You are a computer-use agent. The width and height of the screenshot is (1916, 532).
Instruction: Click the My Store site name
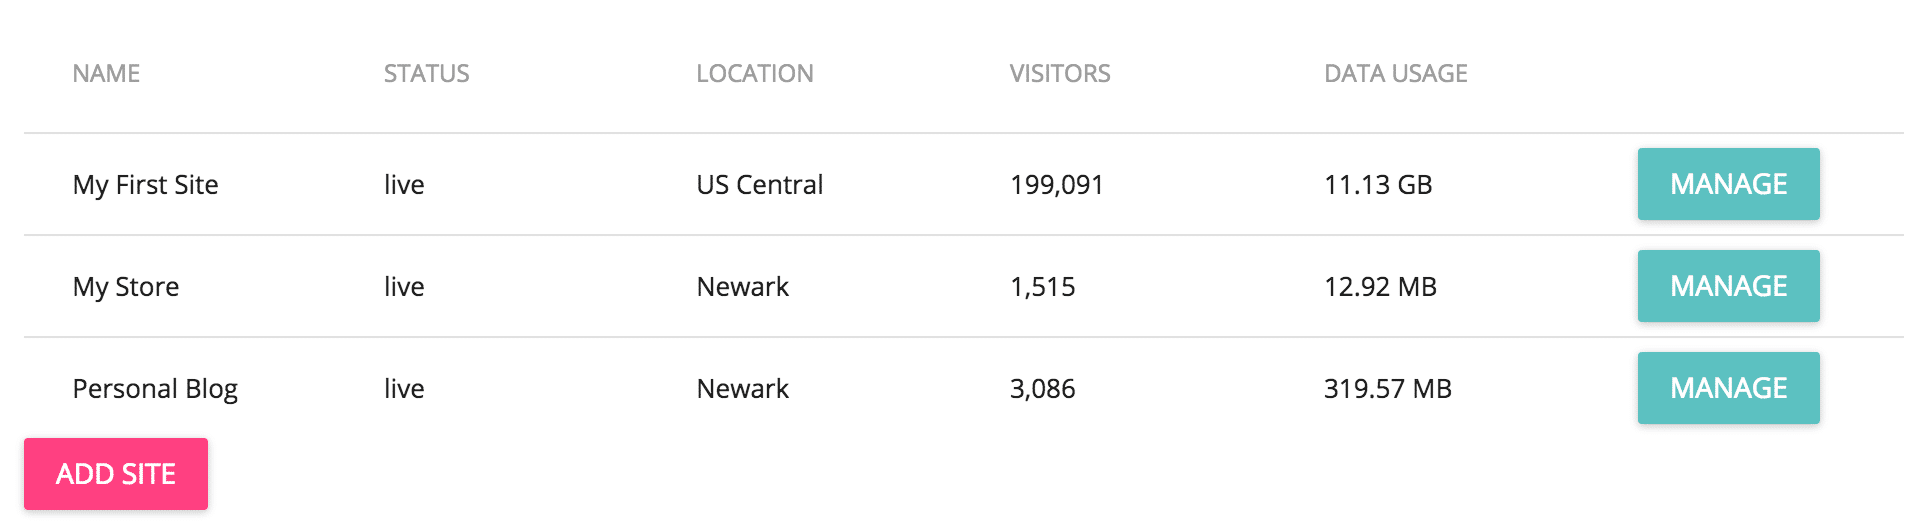[126, 287]
